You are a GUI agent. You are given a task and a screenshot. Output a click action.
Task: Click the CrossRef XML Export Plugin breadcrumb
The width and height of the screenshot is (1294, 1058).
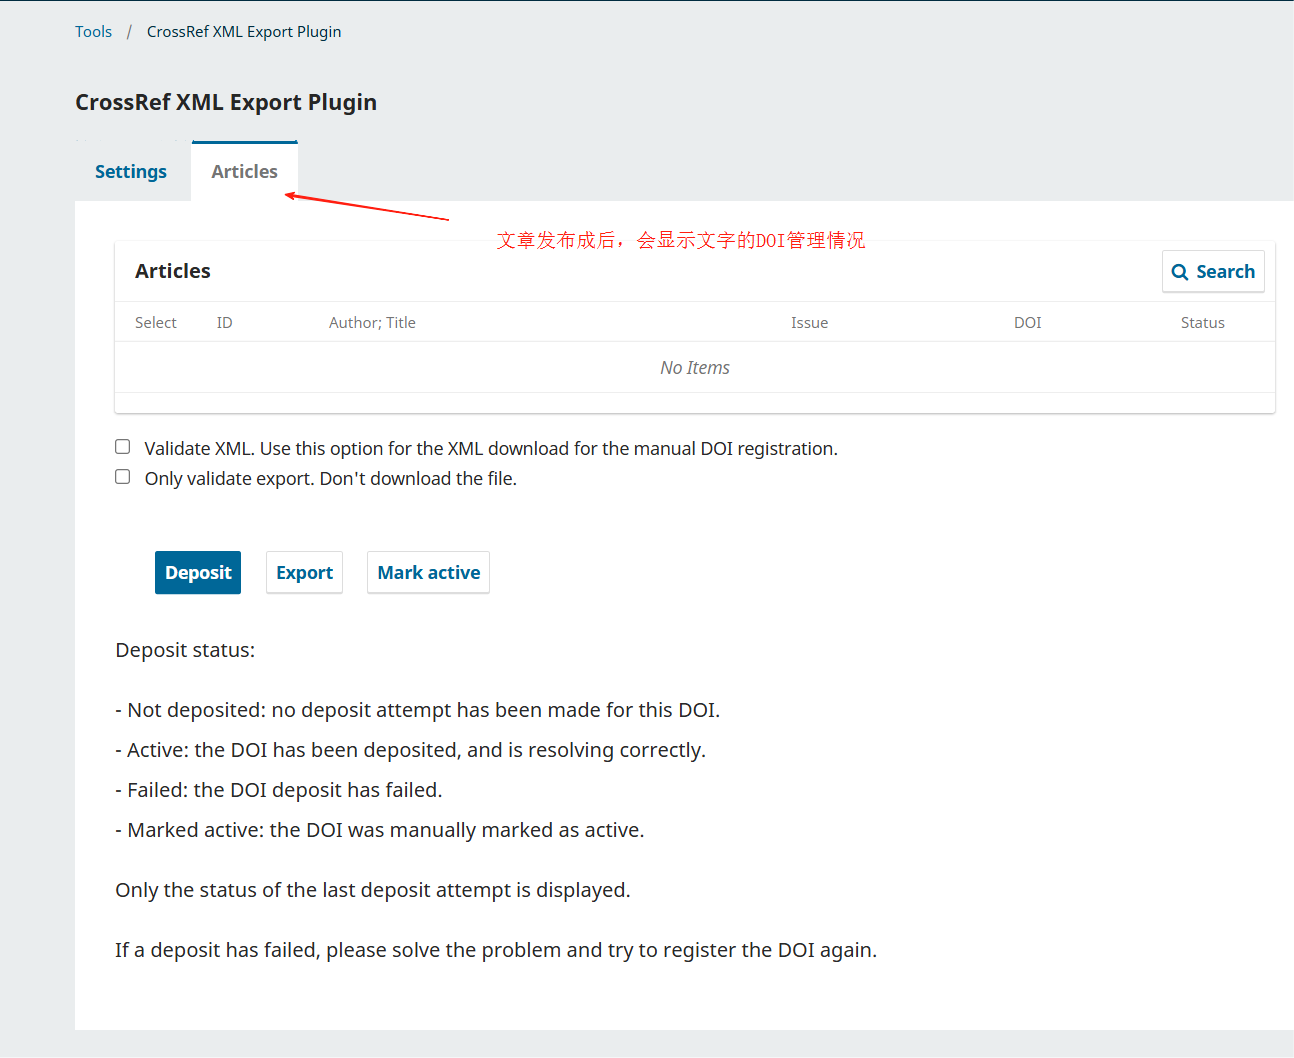point(244,31)
